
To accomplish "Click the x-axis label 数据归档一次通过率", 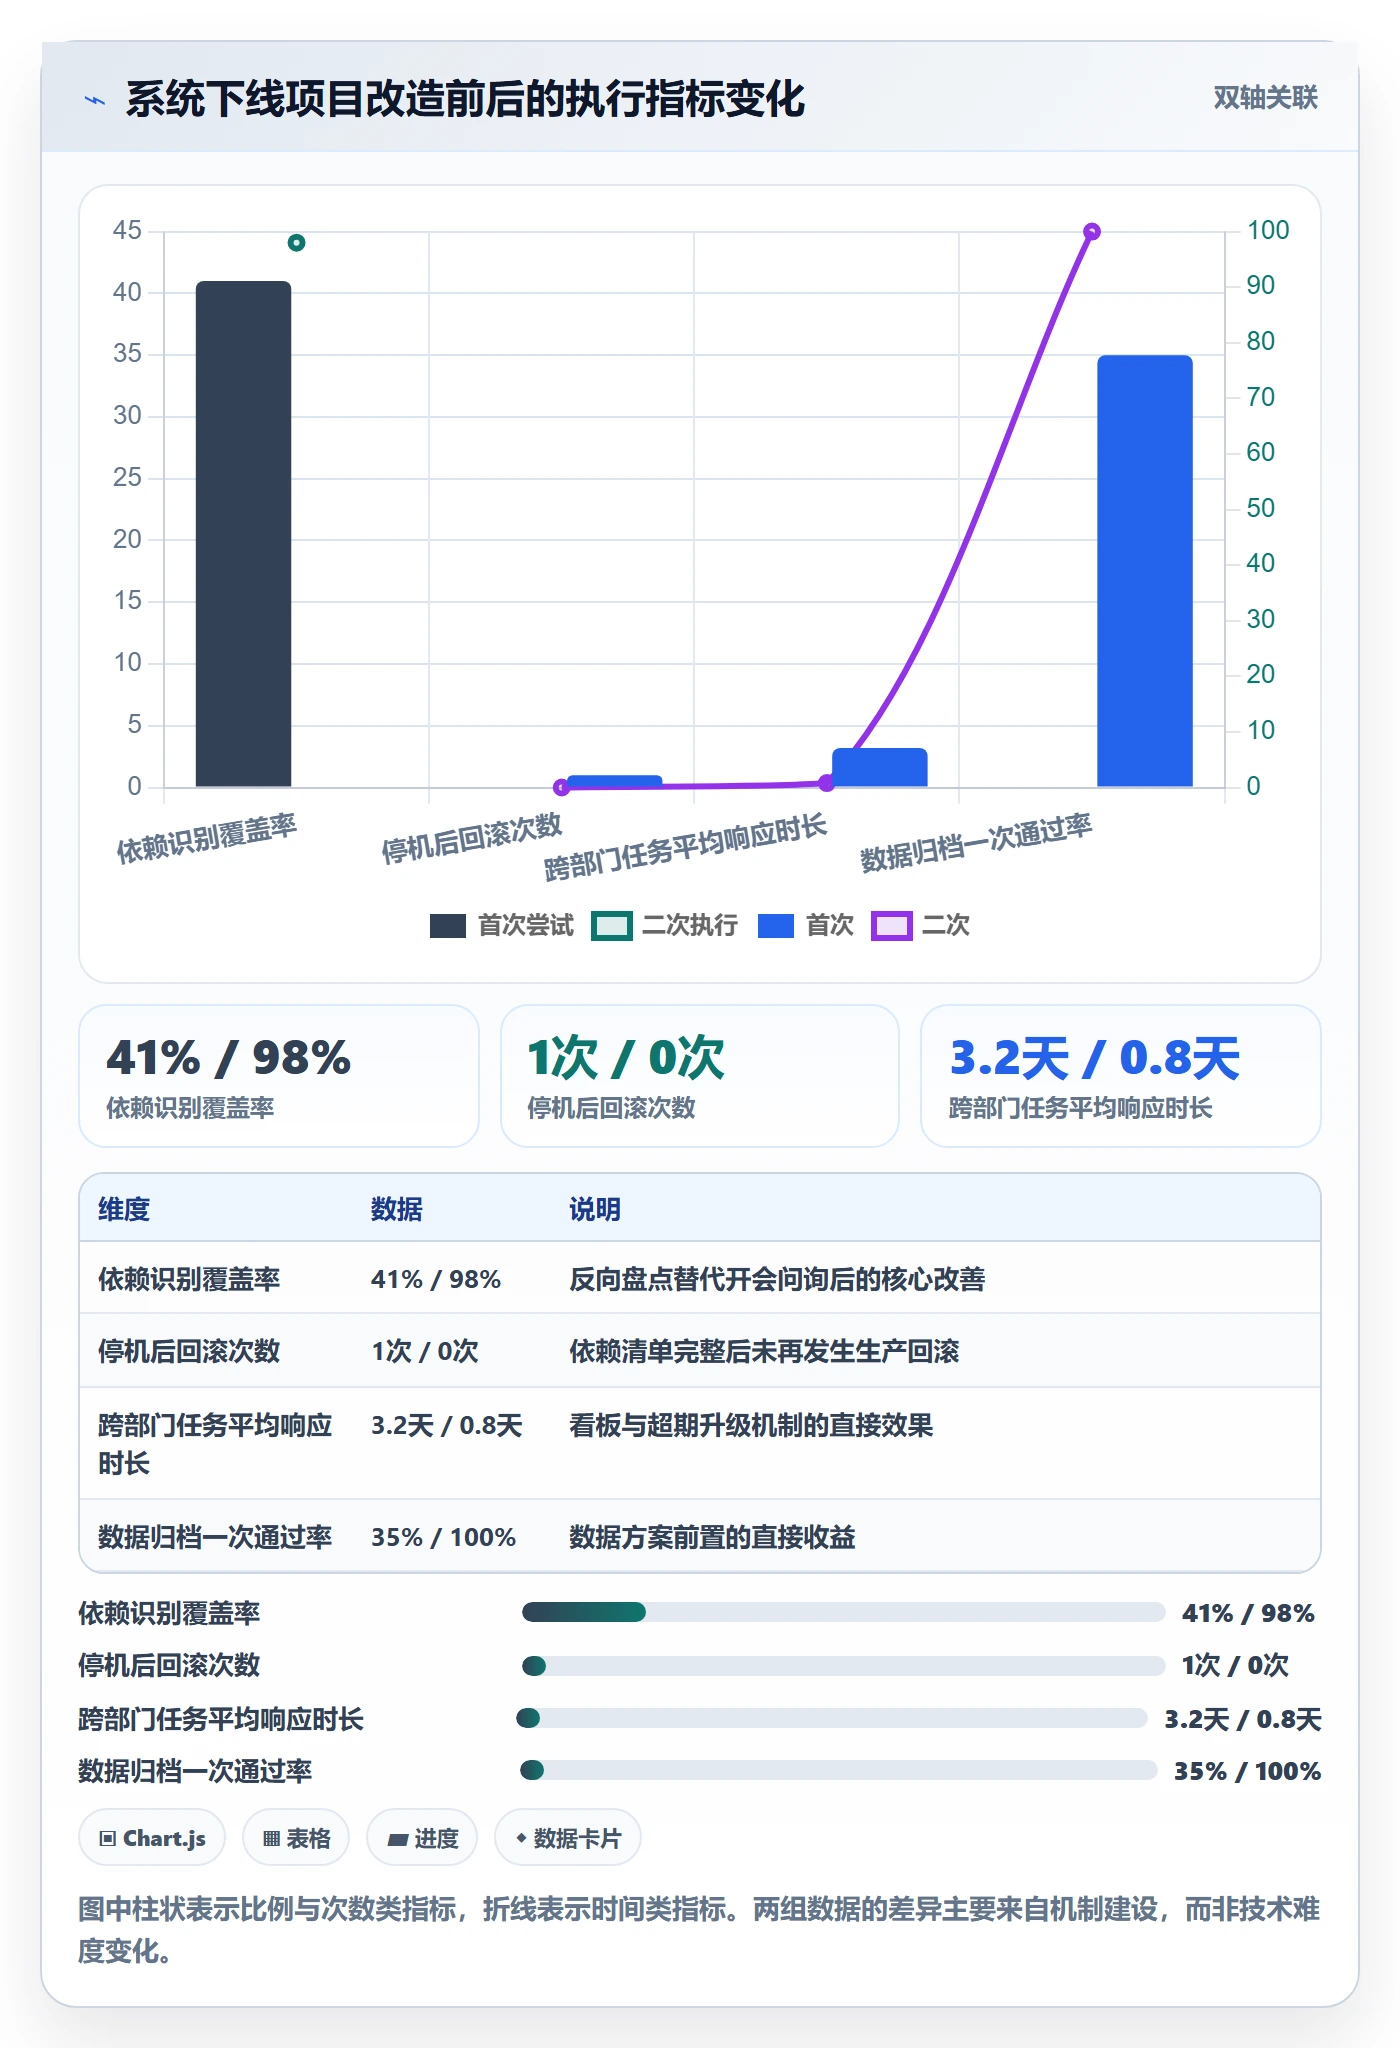I will point(976,843).
